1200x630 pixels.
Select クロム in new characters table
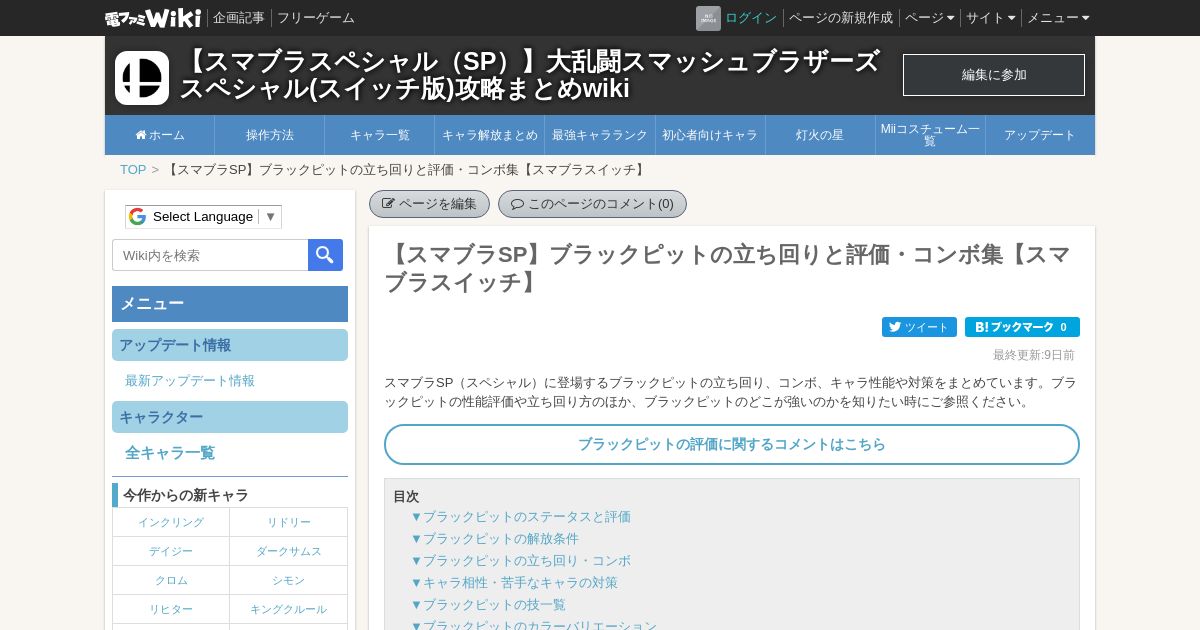[171, 580]
